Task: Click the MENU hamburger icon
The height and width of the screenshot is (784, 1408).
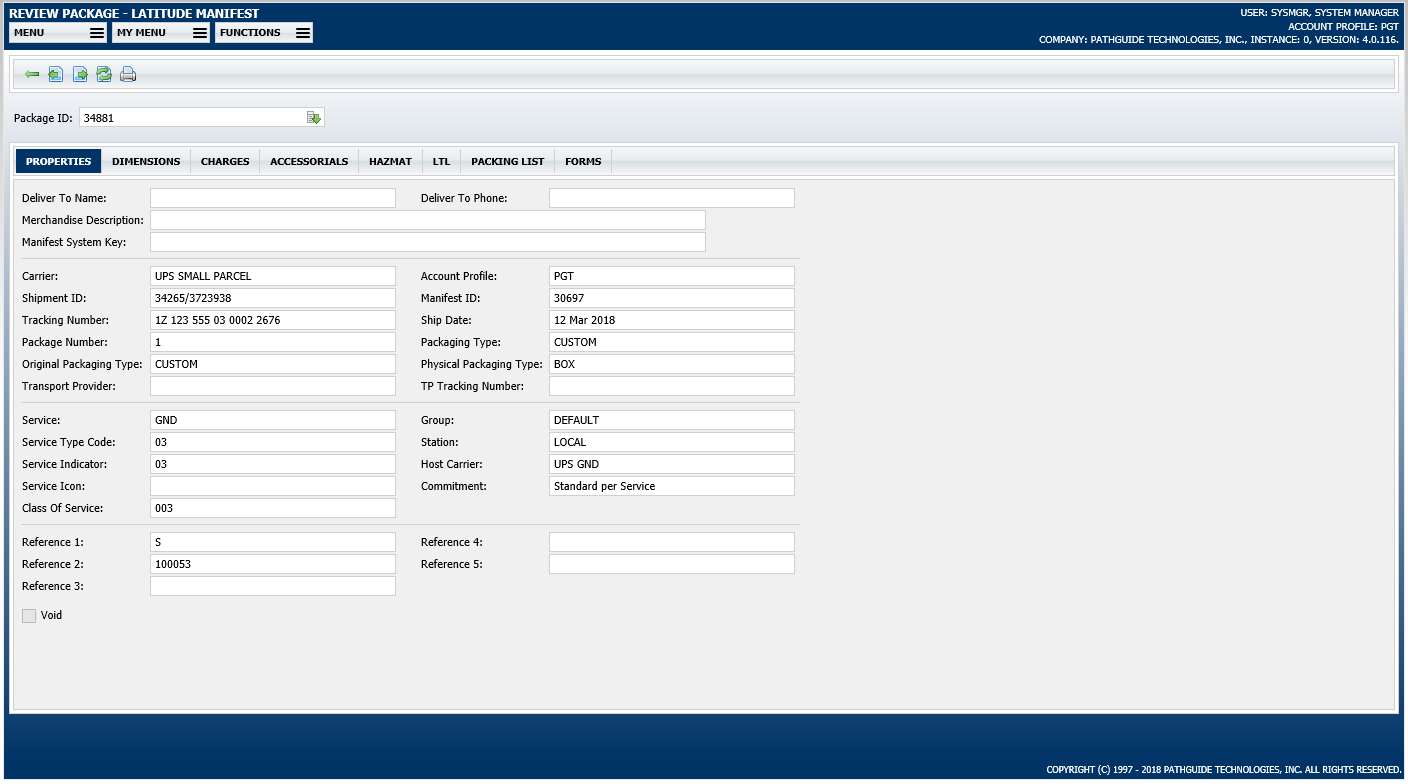Action: click(97, 32)
